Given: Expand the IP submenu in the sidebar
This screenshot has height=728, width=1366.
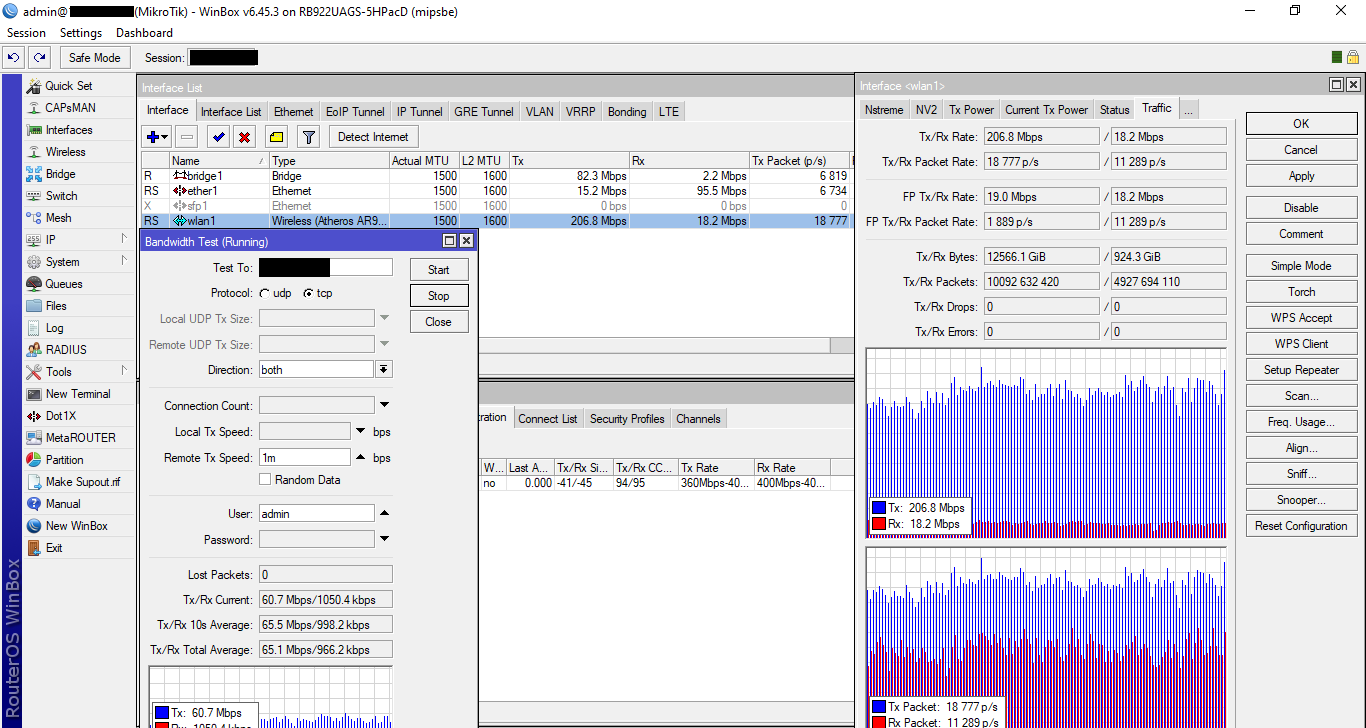Looking at the screenshot, I should pyautogui.click(x=79, y=240).
